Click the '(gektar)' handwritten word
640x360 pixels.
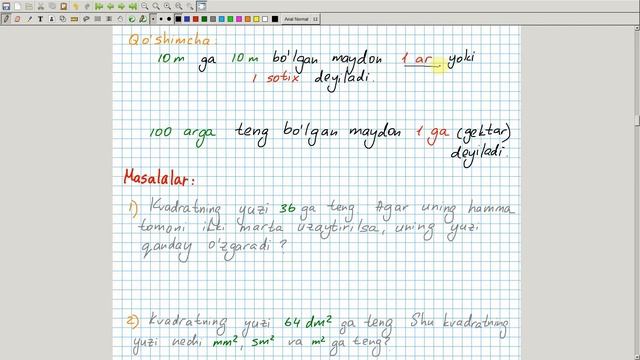tap(483, 132)
